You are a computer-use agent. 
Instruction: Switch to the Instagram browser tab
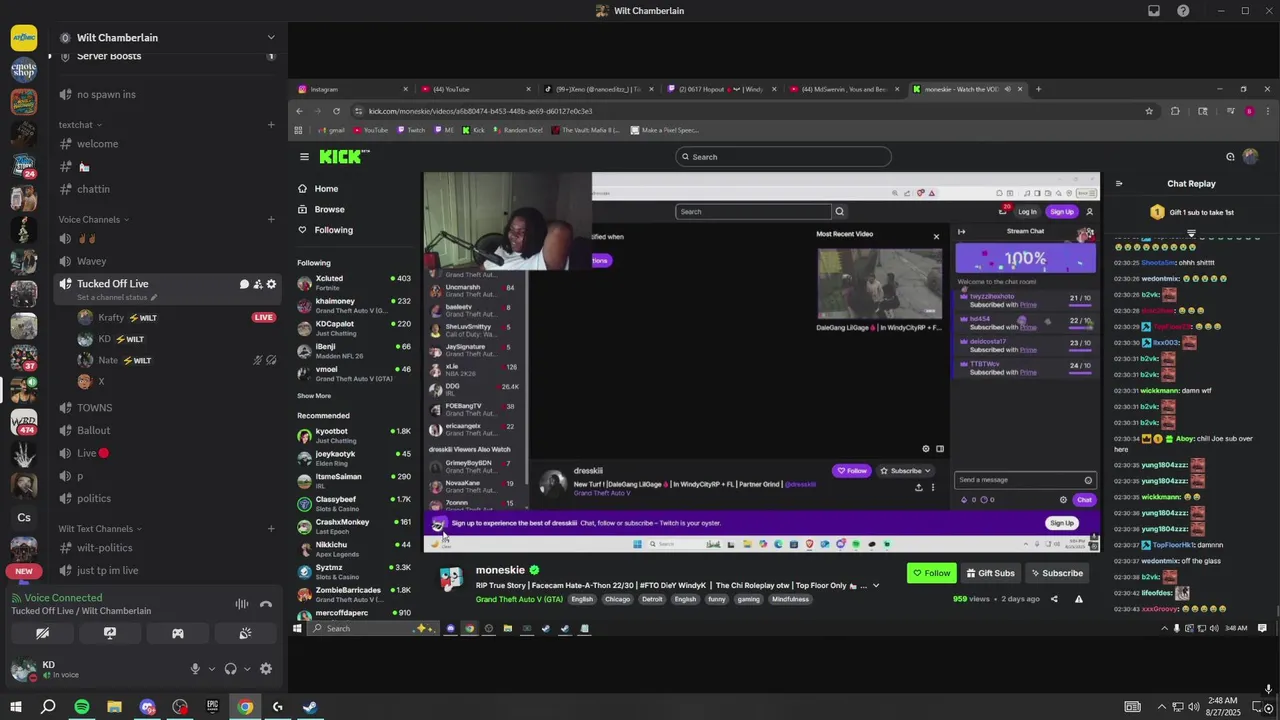pos(351,89)
